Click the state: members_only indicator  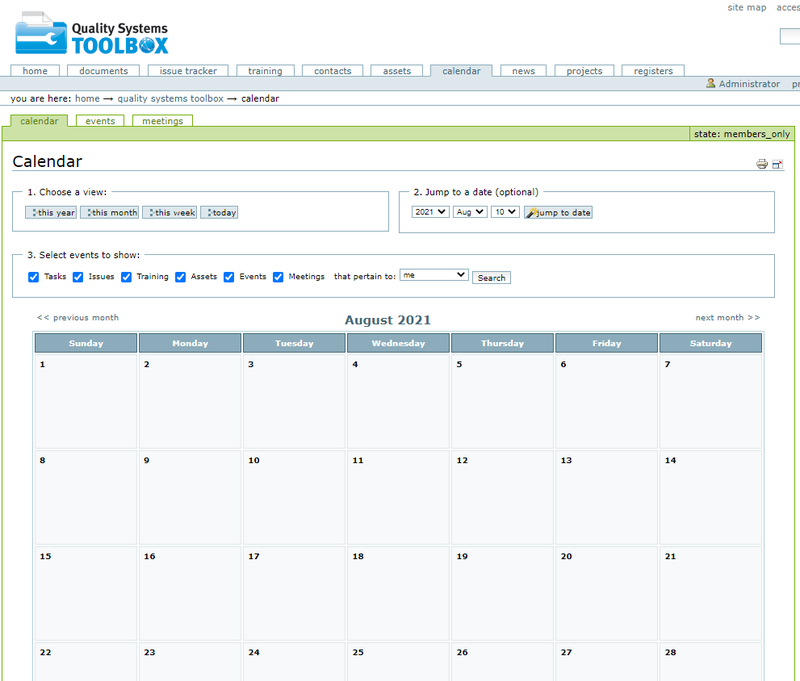[x=742, y=134]
